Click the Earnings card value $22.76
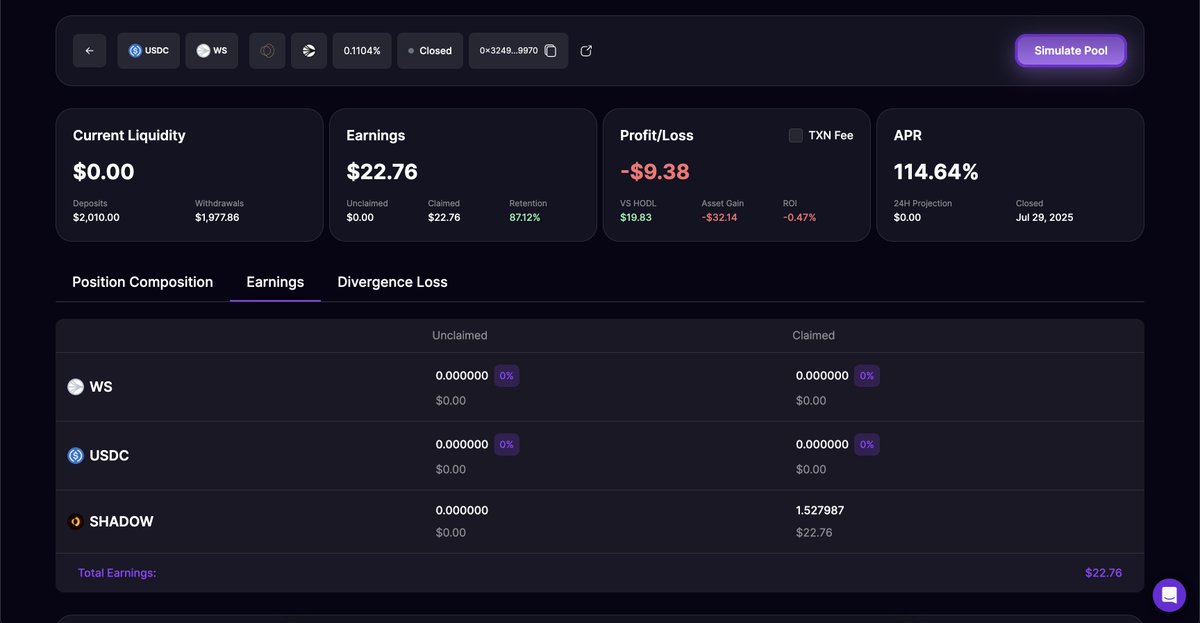The image size is (1200, 623). point(382,172)
